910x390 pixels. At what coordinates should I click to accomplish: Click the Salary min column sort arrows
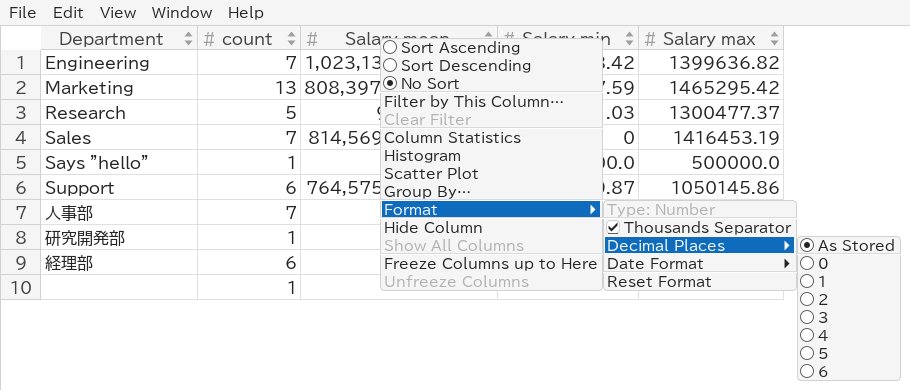[x=629, y=39]
